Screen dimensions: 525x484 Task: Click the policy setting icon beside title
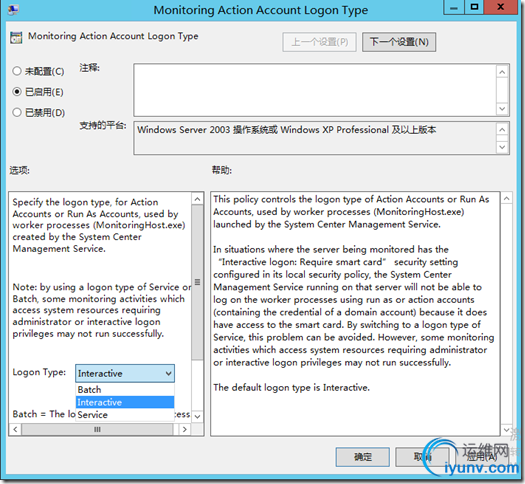coord(16,37)
